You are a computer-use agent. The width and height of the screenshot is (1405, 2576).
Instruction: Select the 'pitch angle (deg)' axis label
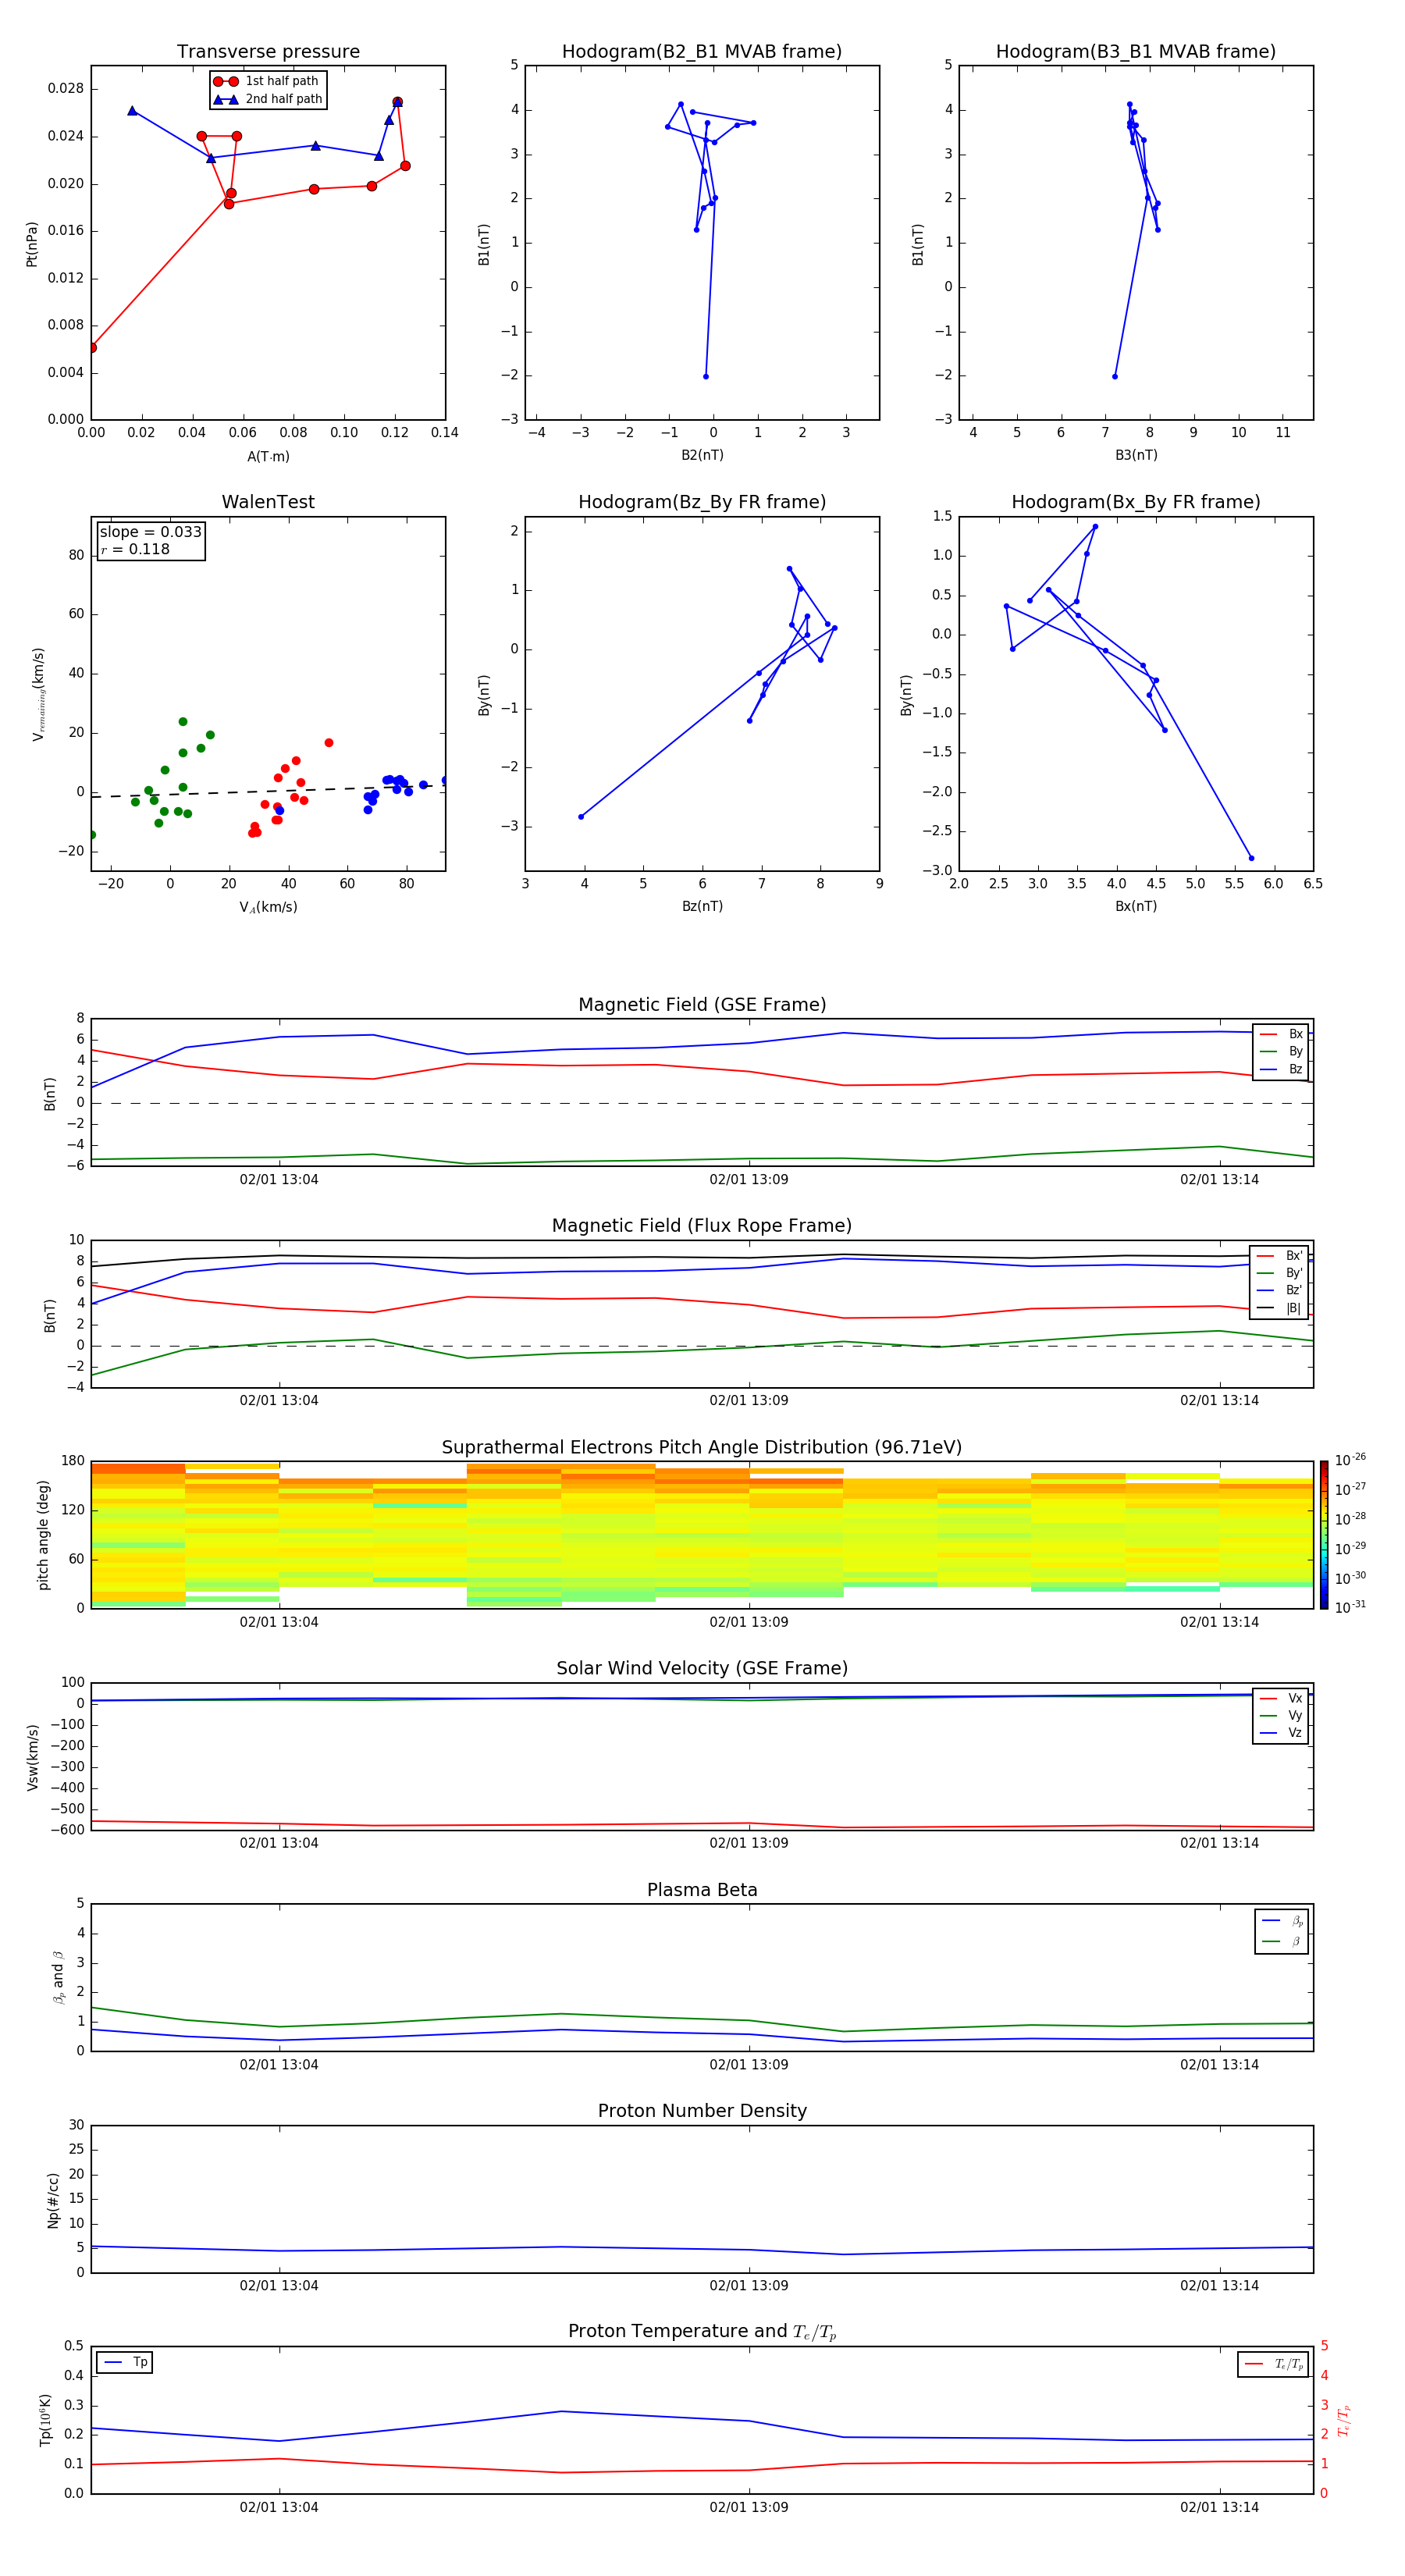click(43, 1535)
